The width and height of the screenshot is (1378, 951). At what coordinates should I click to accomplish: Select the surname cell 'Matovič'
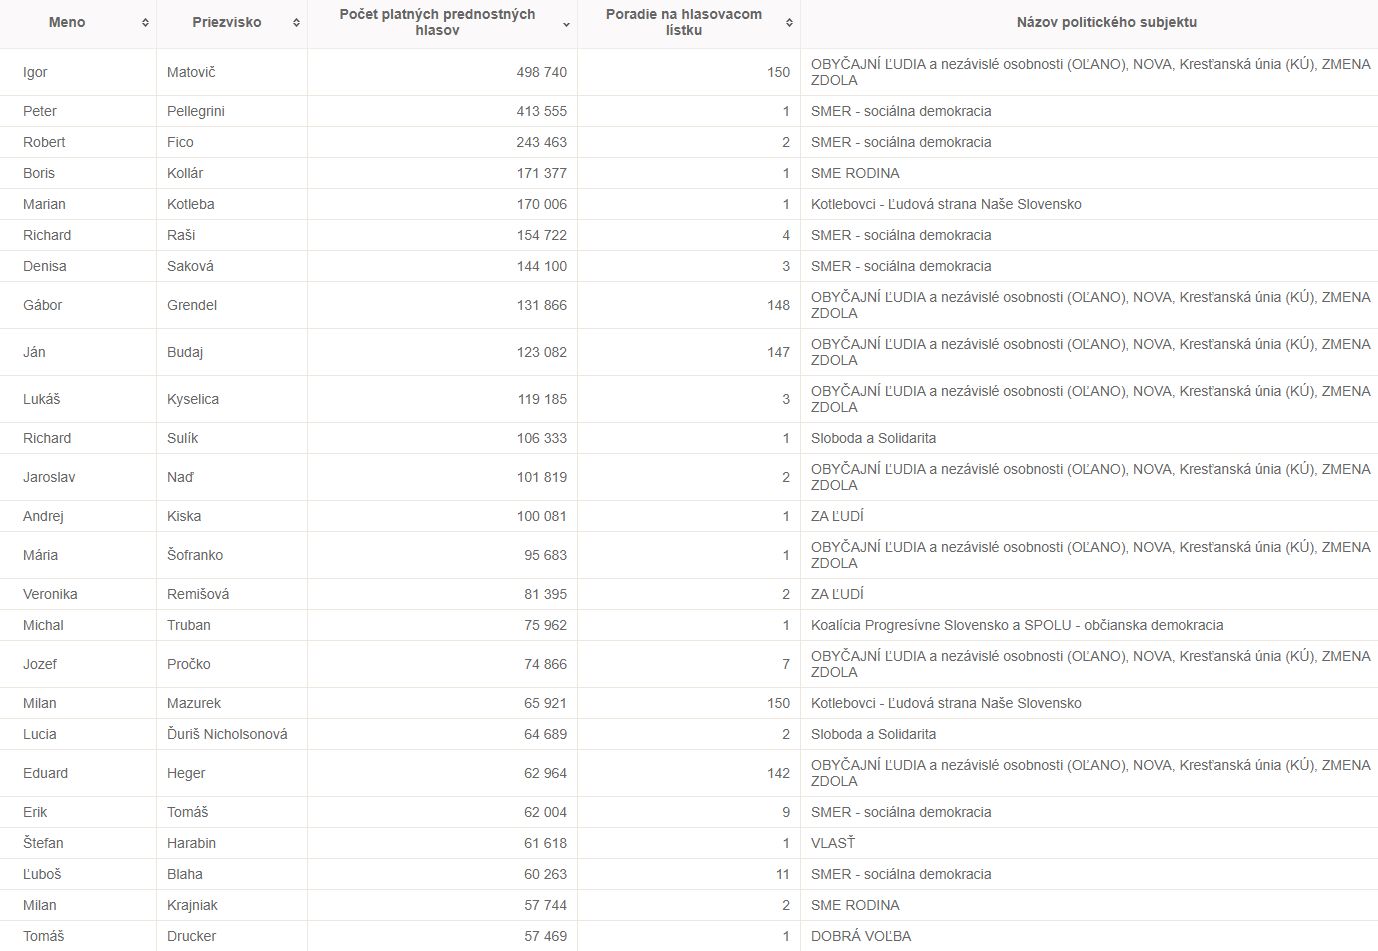click(x=191, y=72)
